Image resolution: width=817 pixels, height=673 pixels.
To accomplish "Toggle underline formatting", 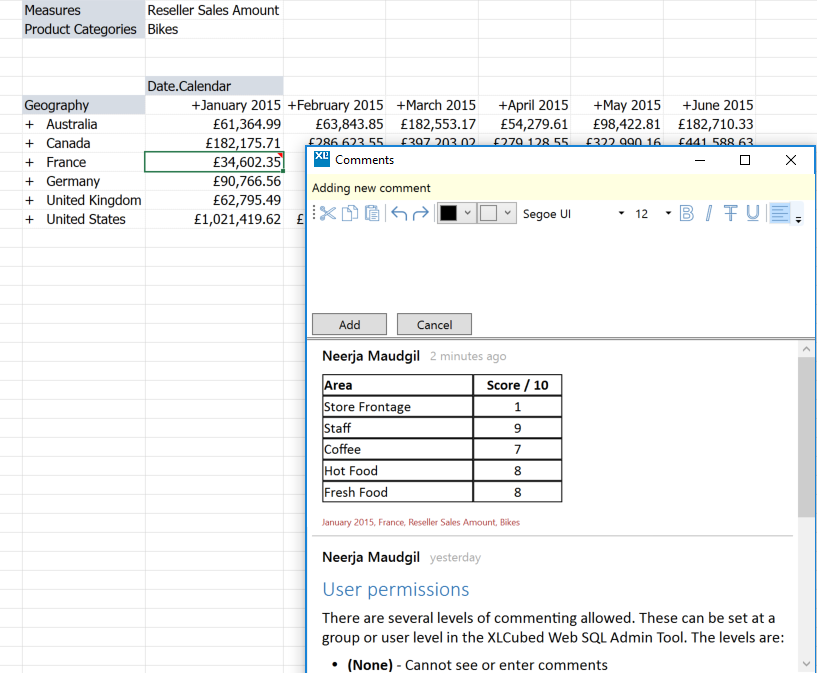I will [752, 213].
